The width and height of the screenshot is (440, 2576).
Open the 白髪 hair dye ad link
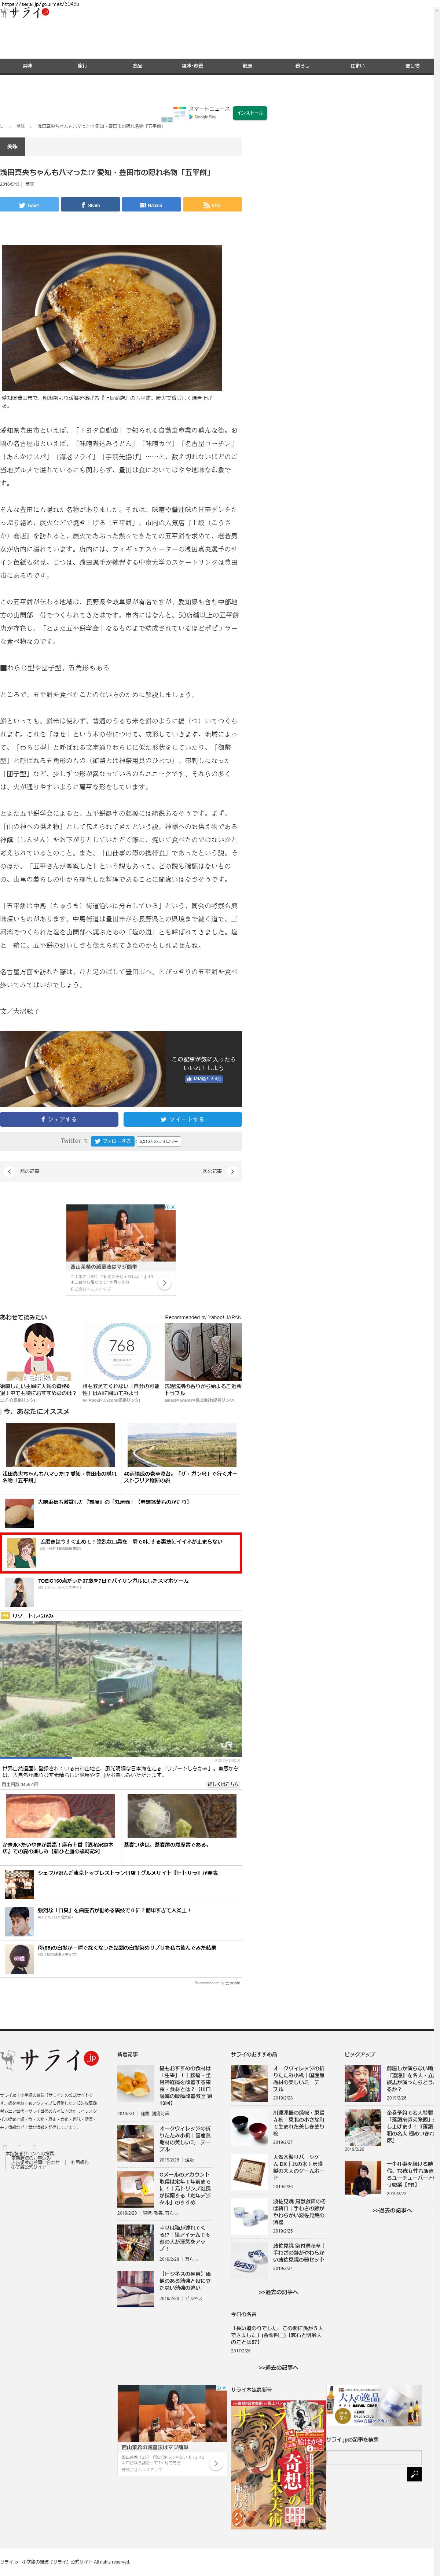126,1948
